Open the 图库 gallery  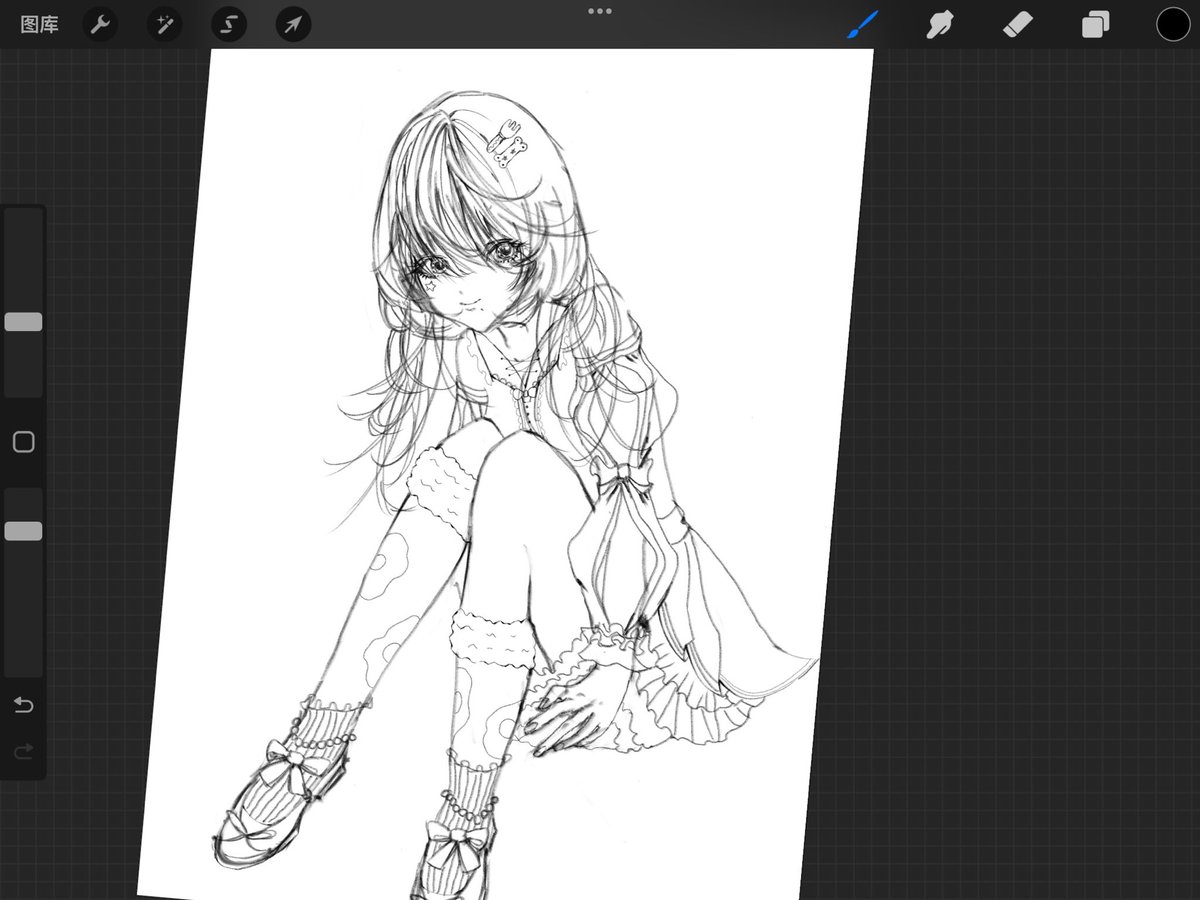[x=39, y=24]
